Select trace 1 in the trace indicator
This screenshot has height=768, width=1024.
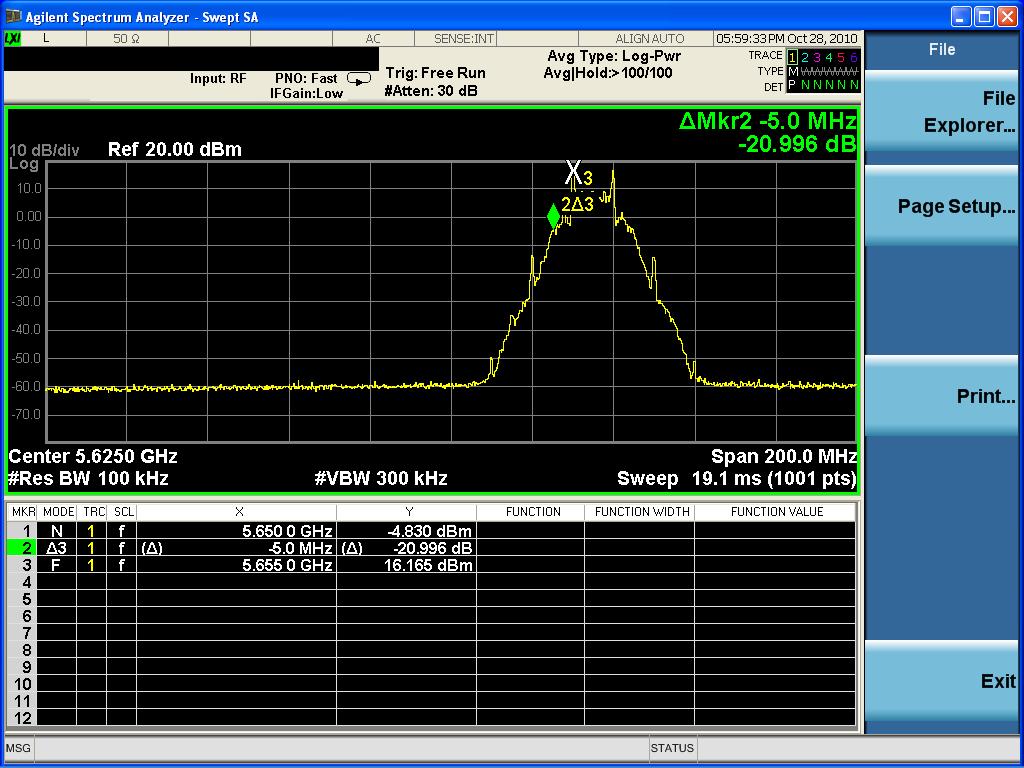point(793,57)
